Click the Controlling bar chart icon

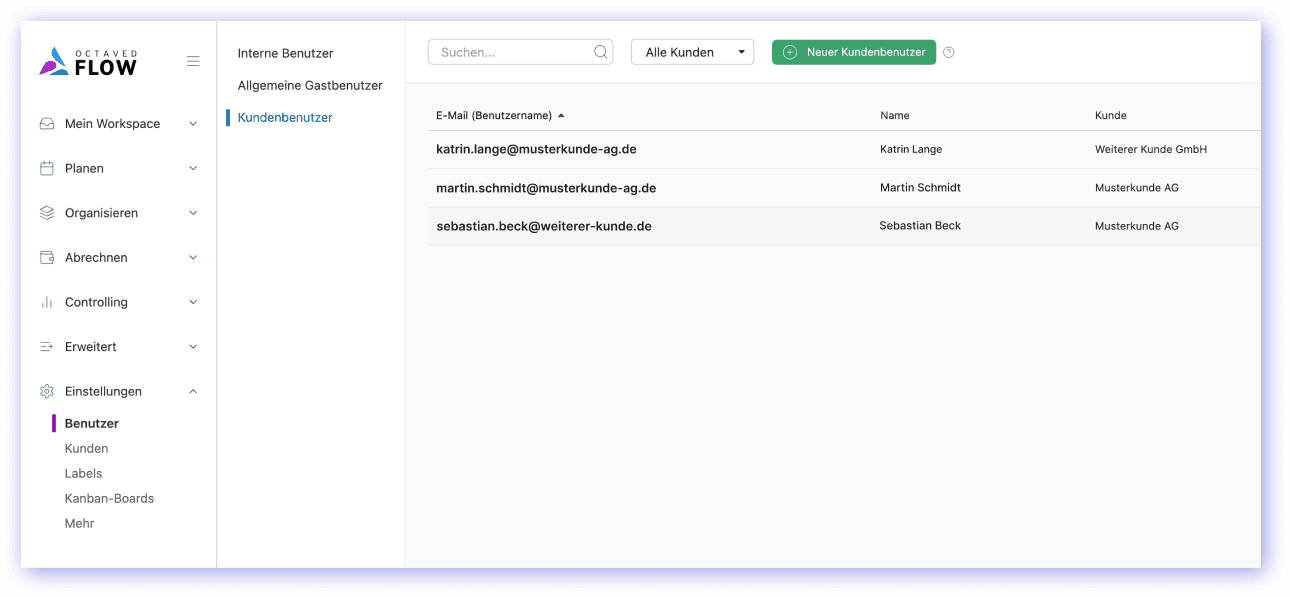47,302
